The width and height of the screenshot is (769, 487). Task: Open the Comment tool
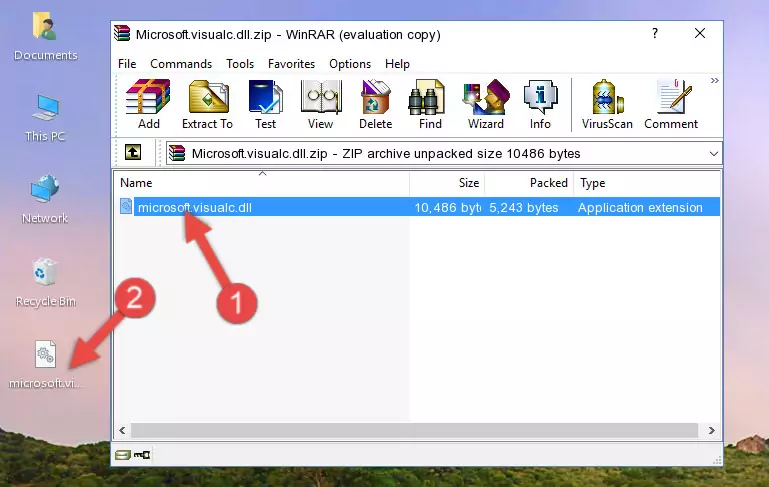click(671, 104)
